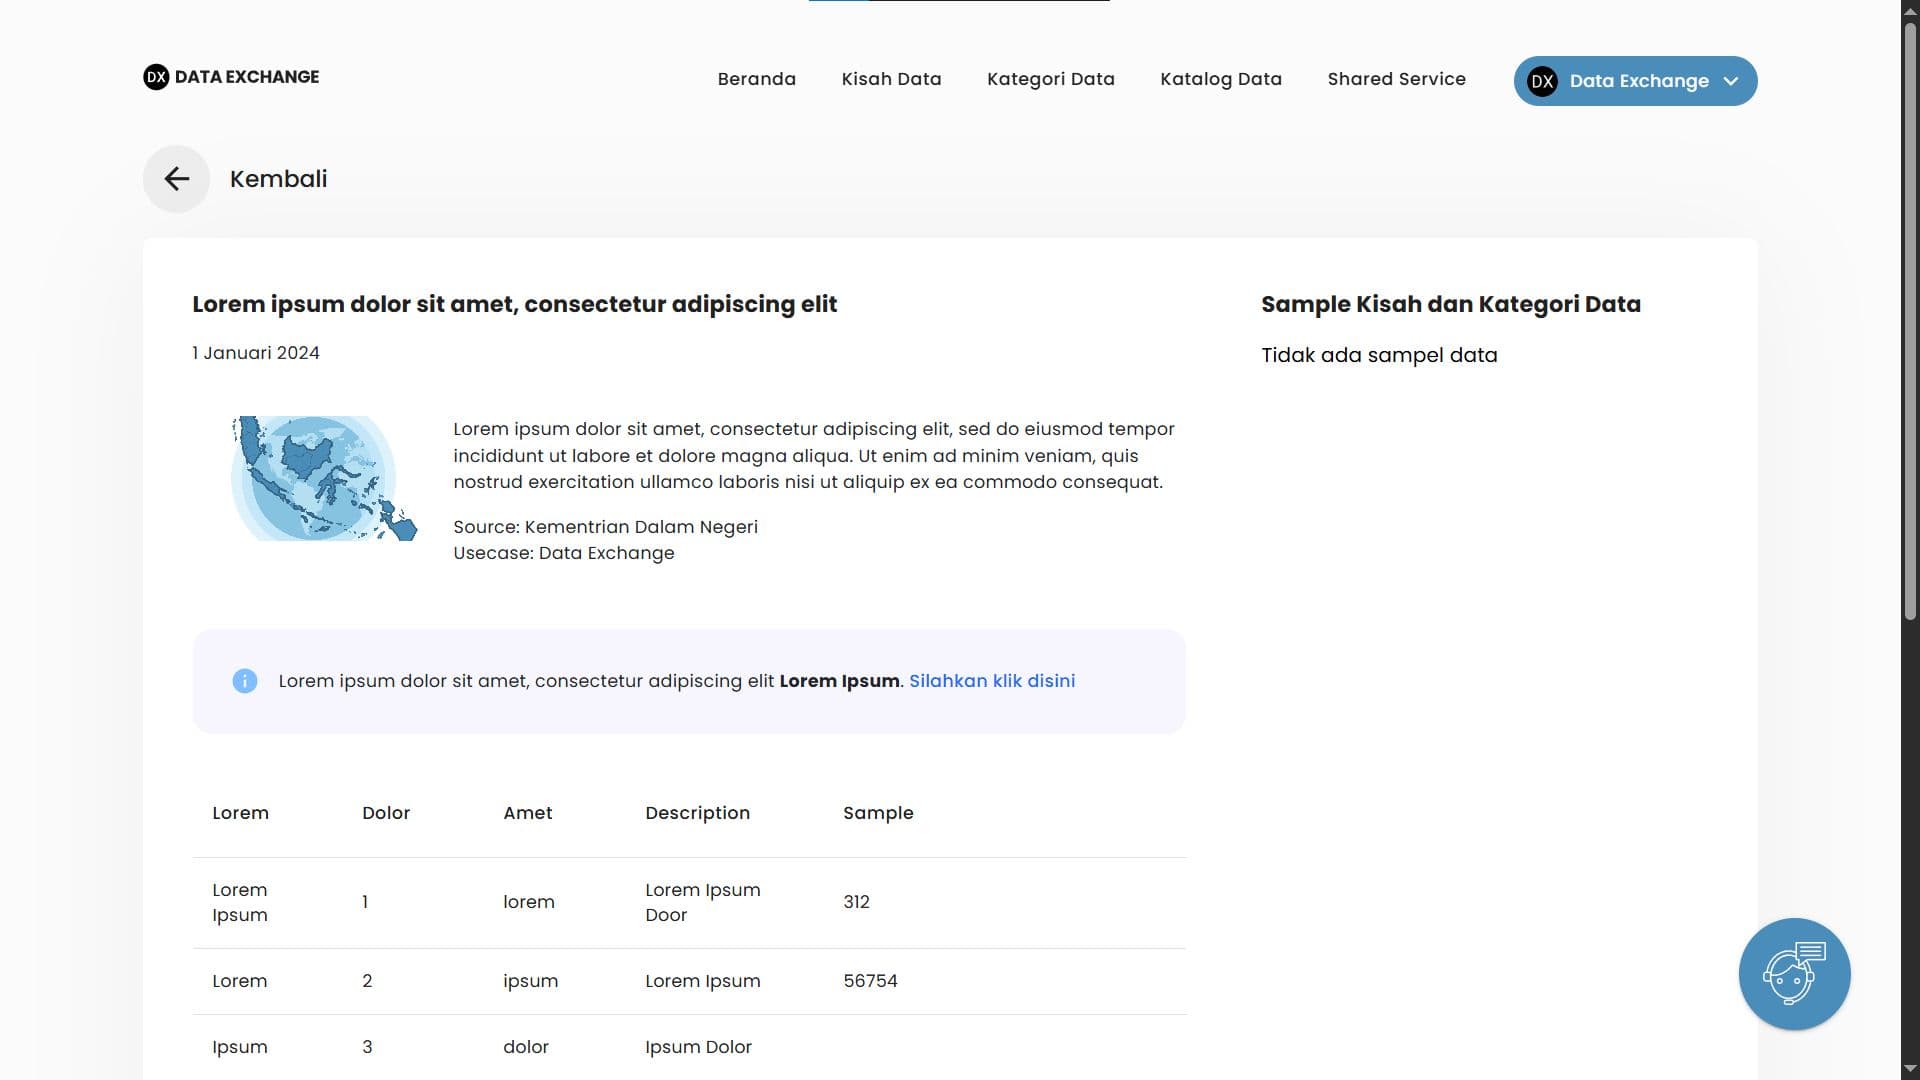Open the Katalog Data menu

(x=1220, y=79)
